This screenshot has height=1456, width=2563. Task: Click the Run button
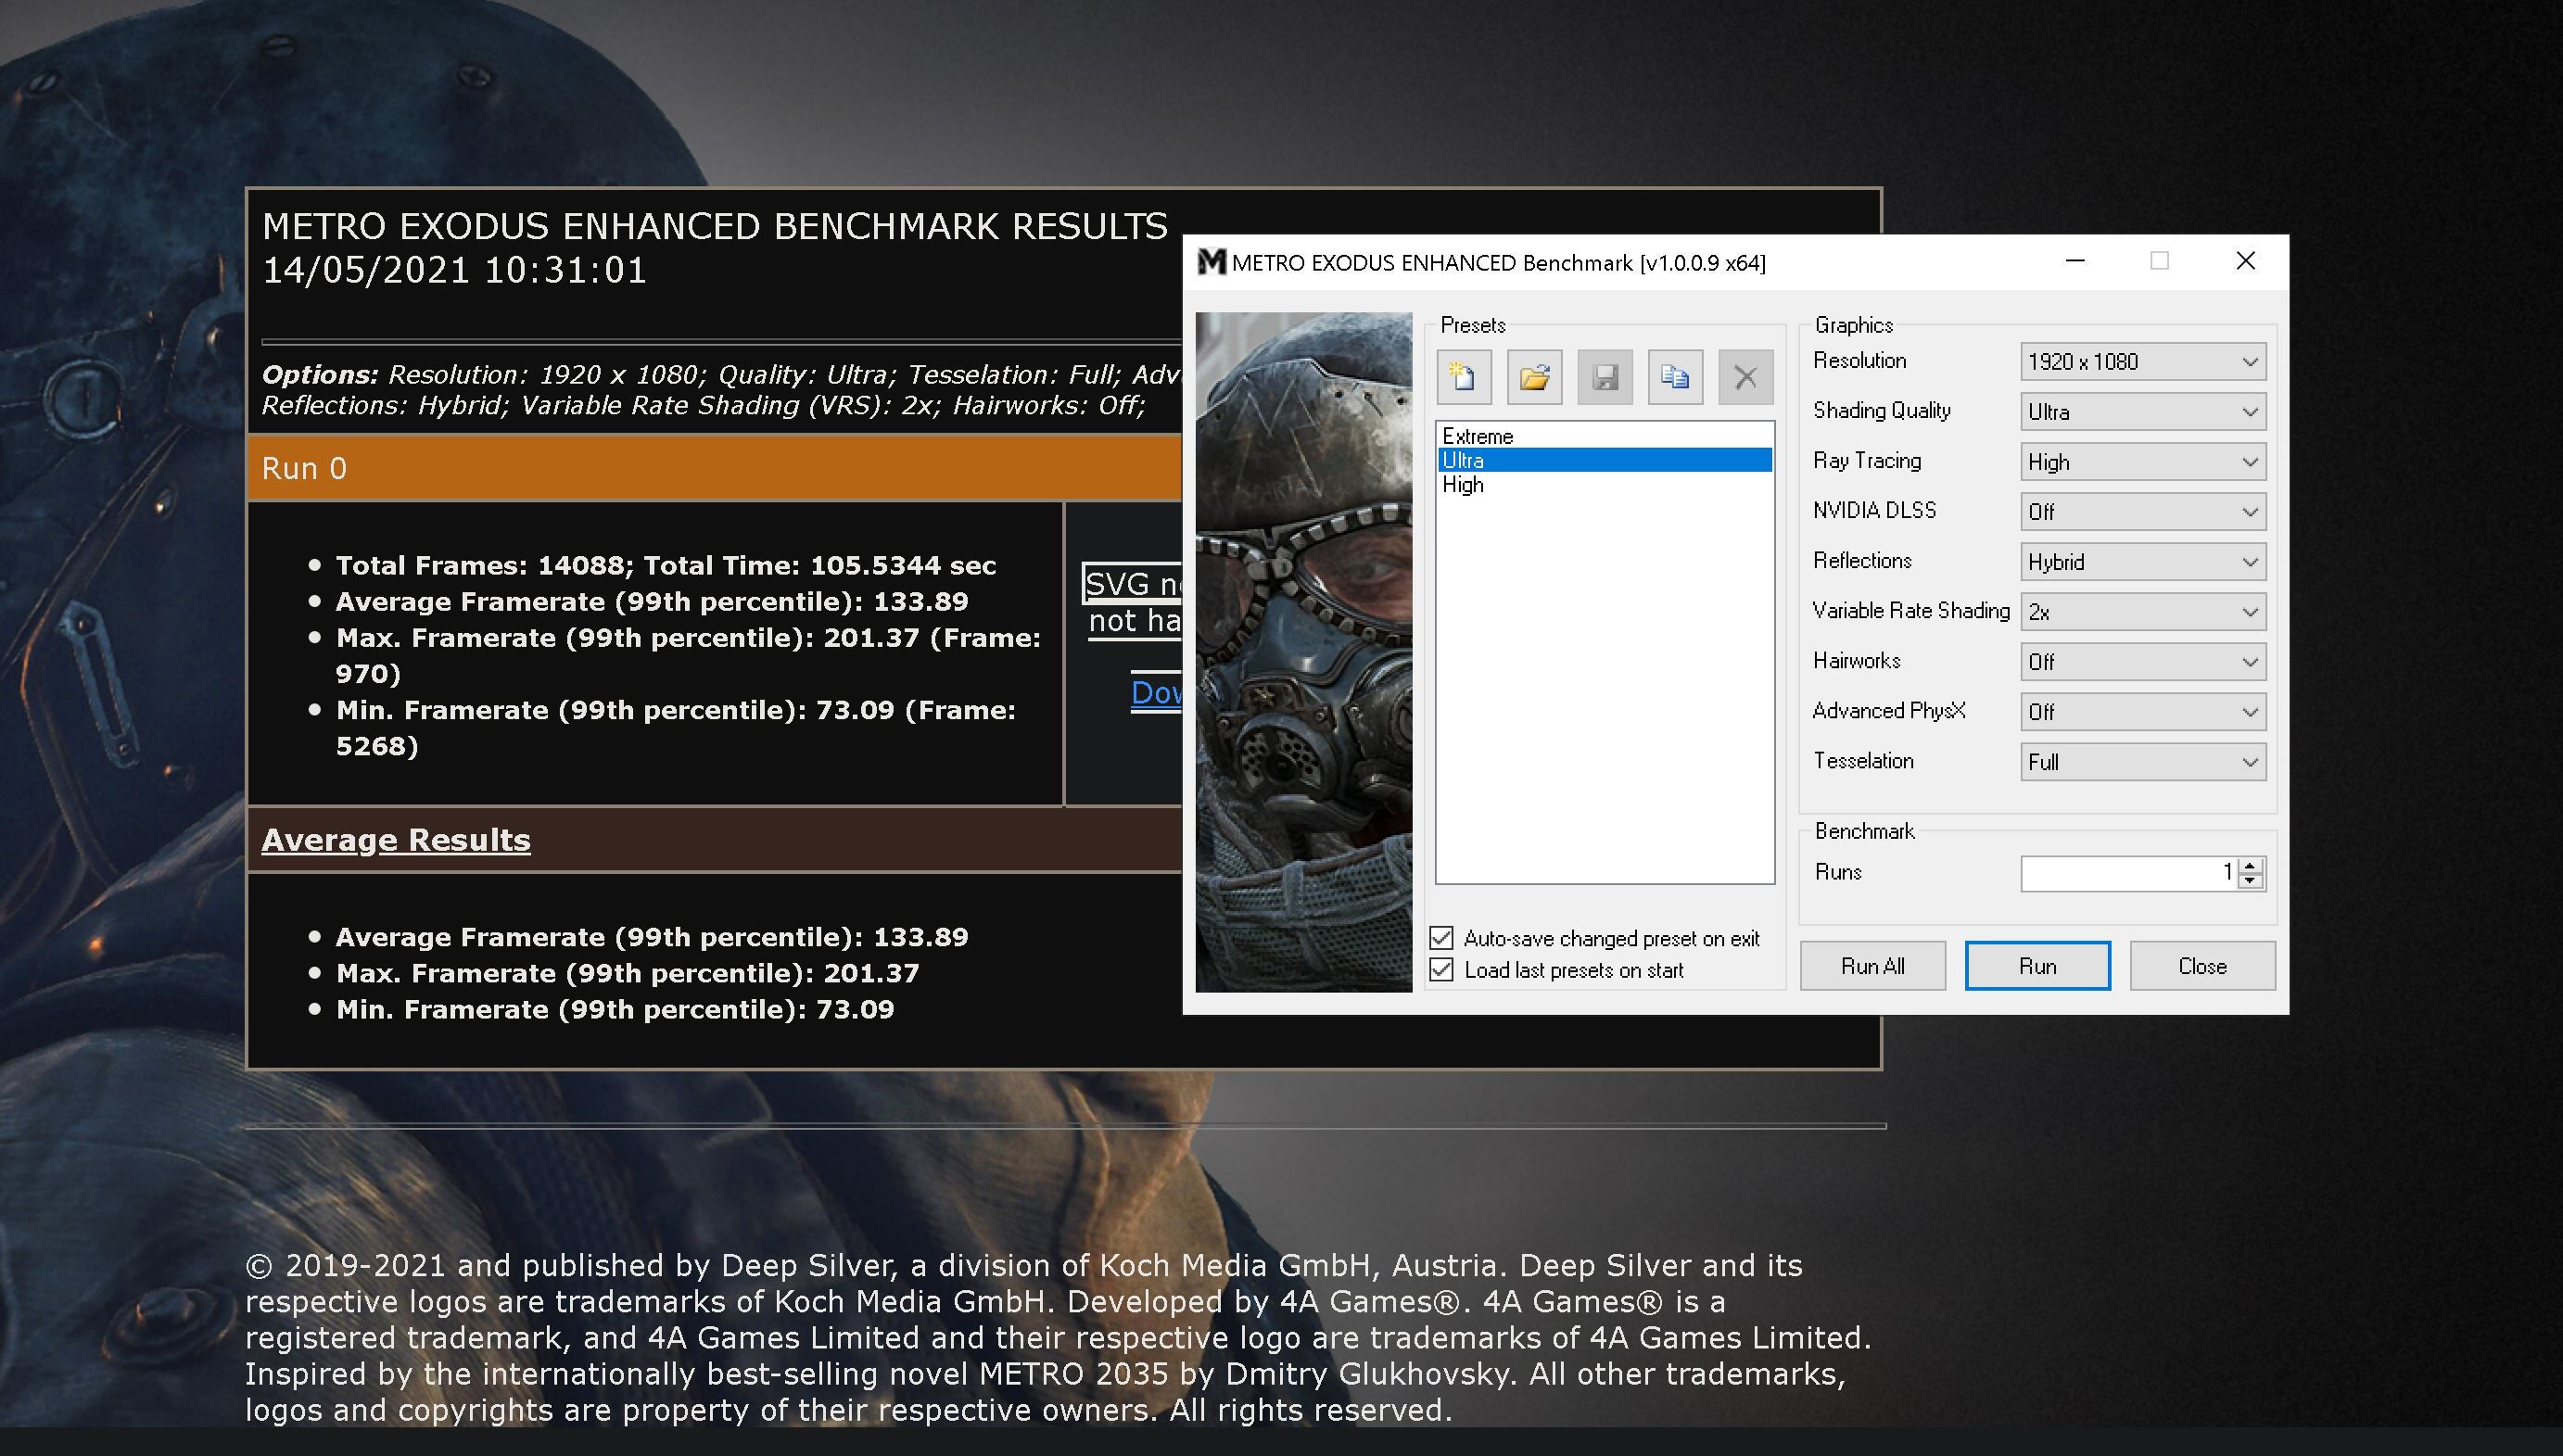click(2037, 966)
